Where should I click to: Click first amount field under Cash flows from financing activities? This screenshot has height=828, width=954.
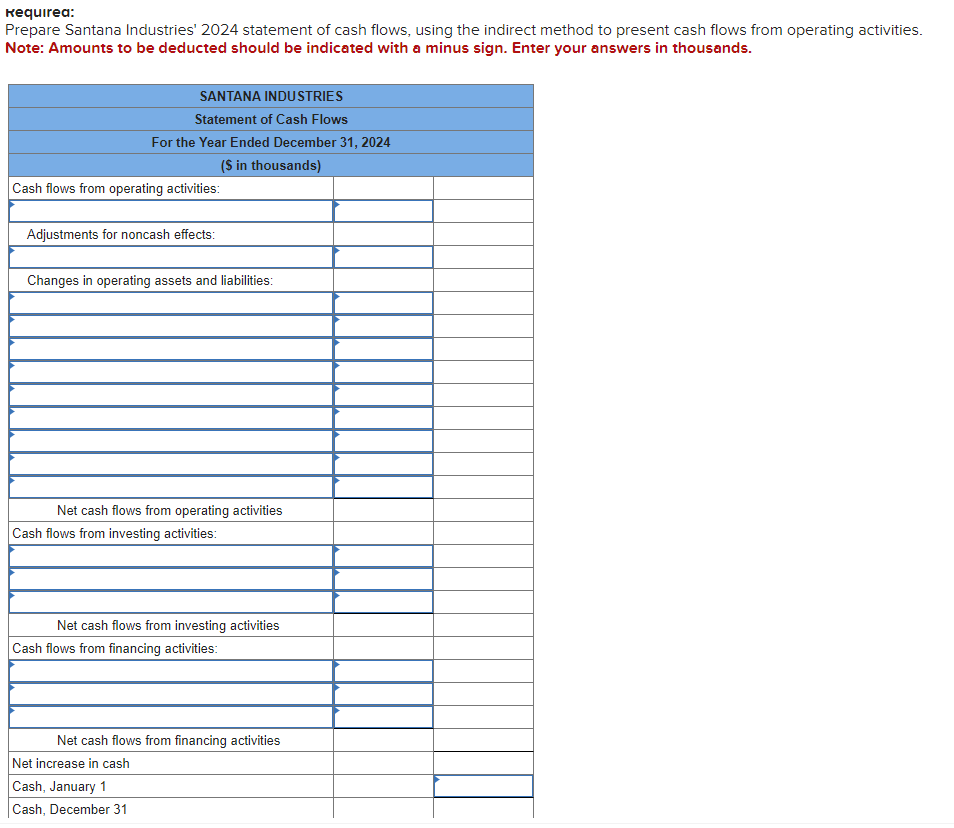click(x=383, y=671)
